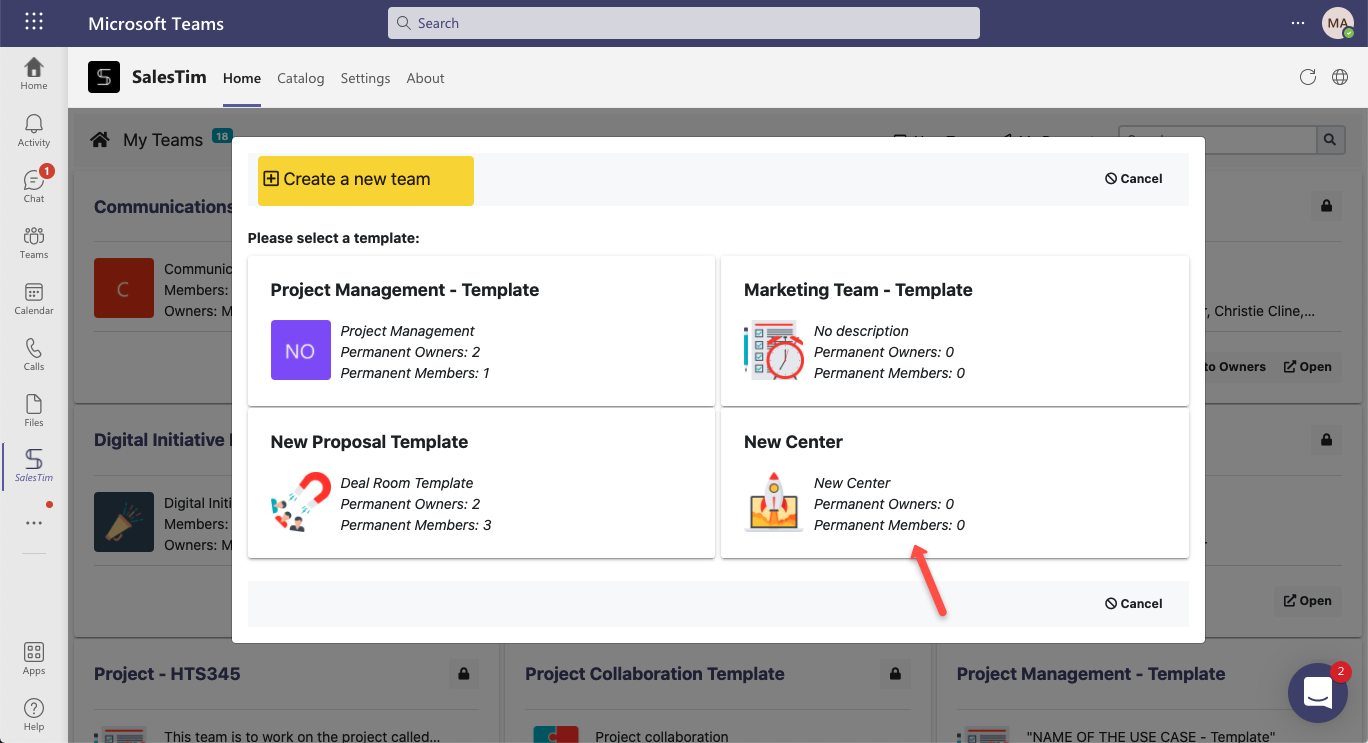This screenshot has width=1368, height=743.
Task: Open the top-right more options ellipsis
Action: [x=1298, y=23]
